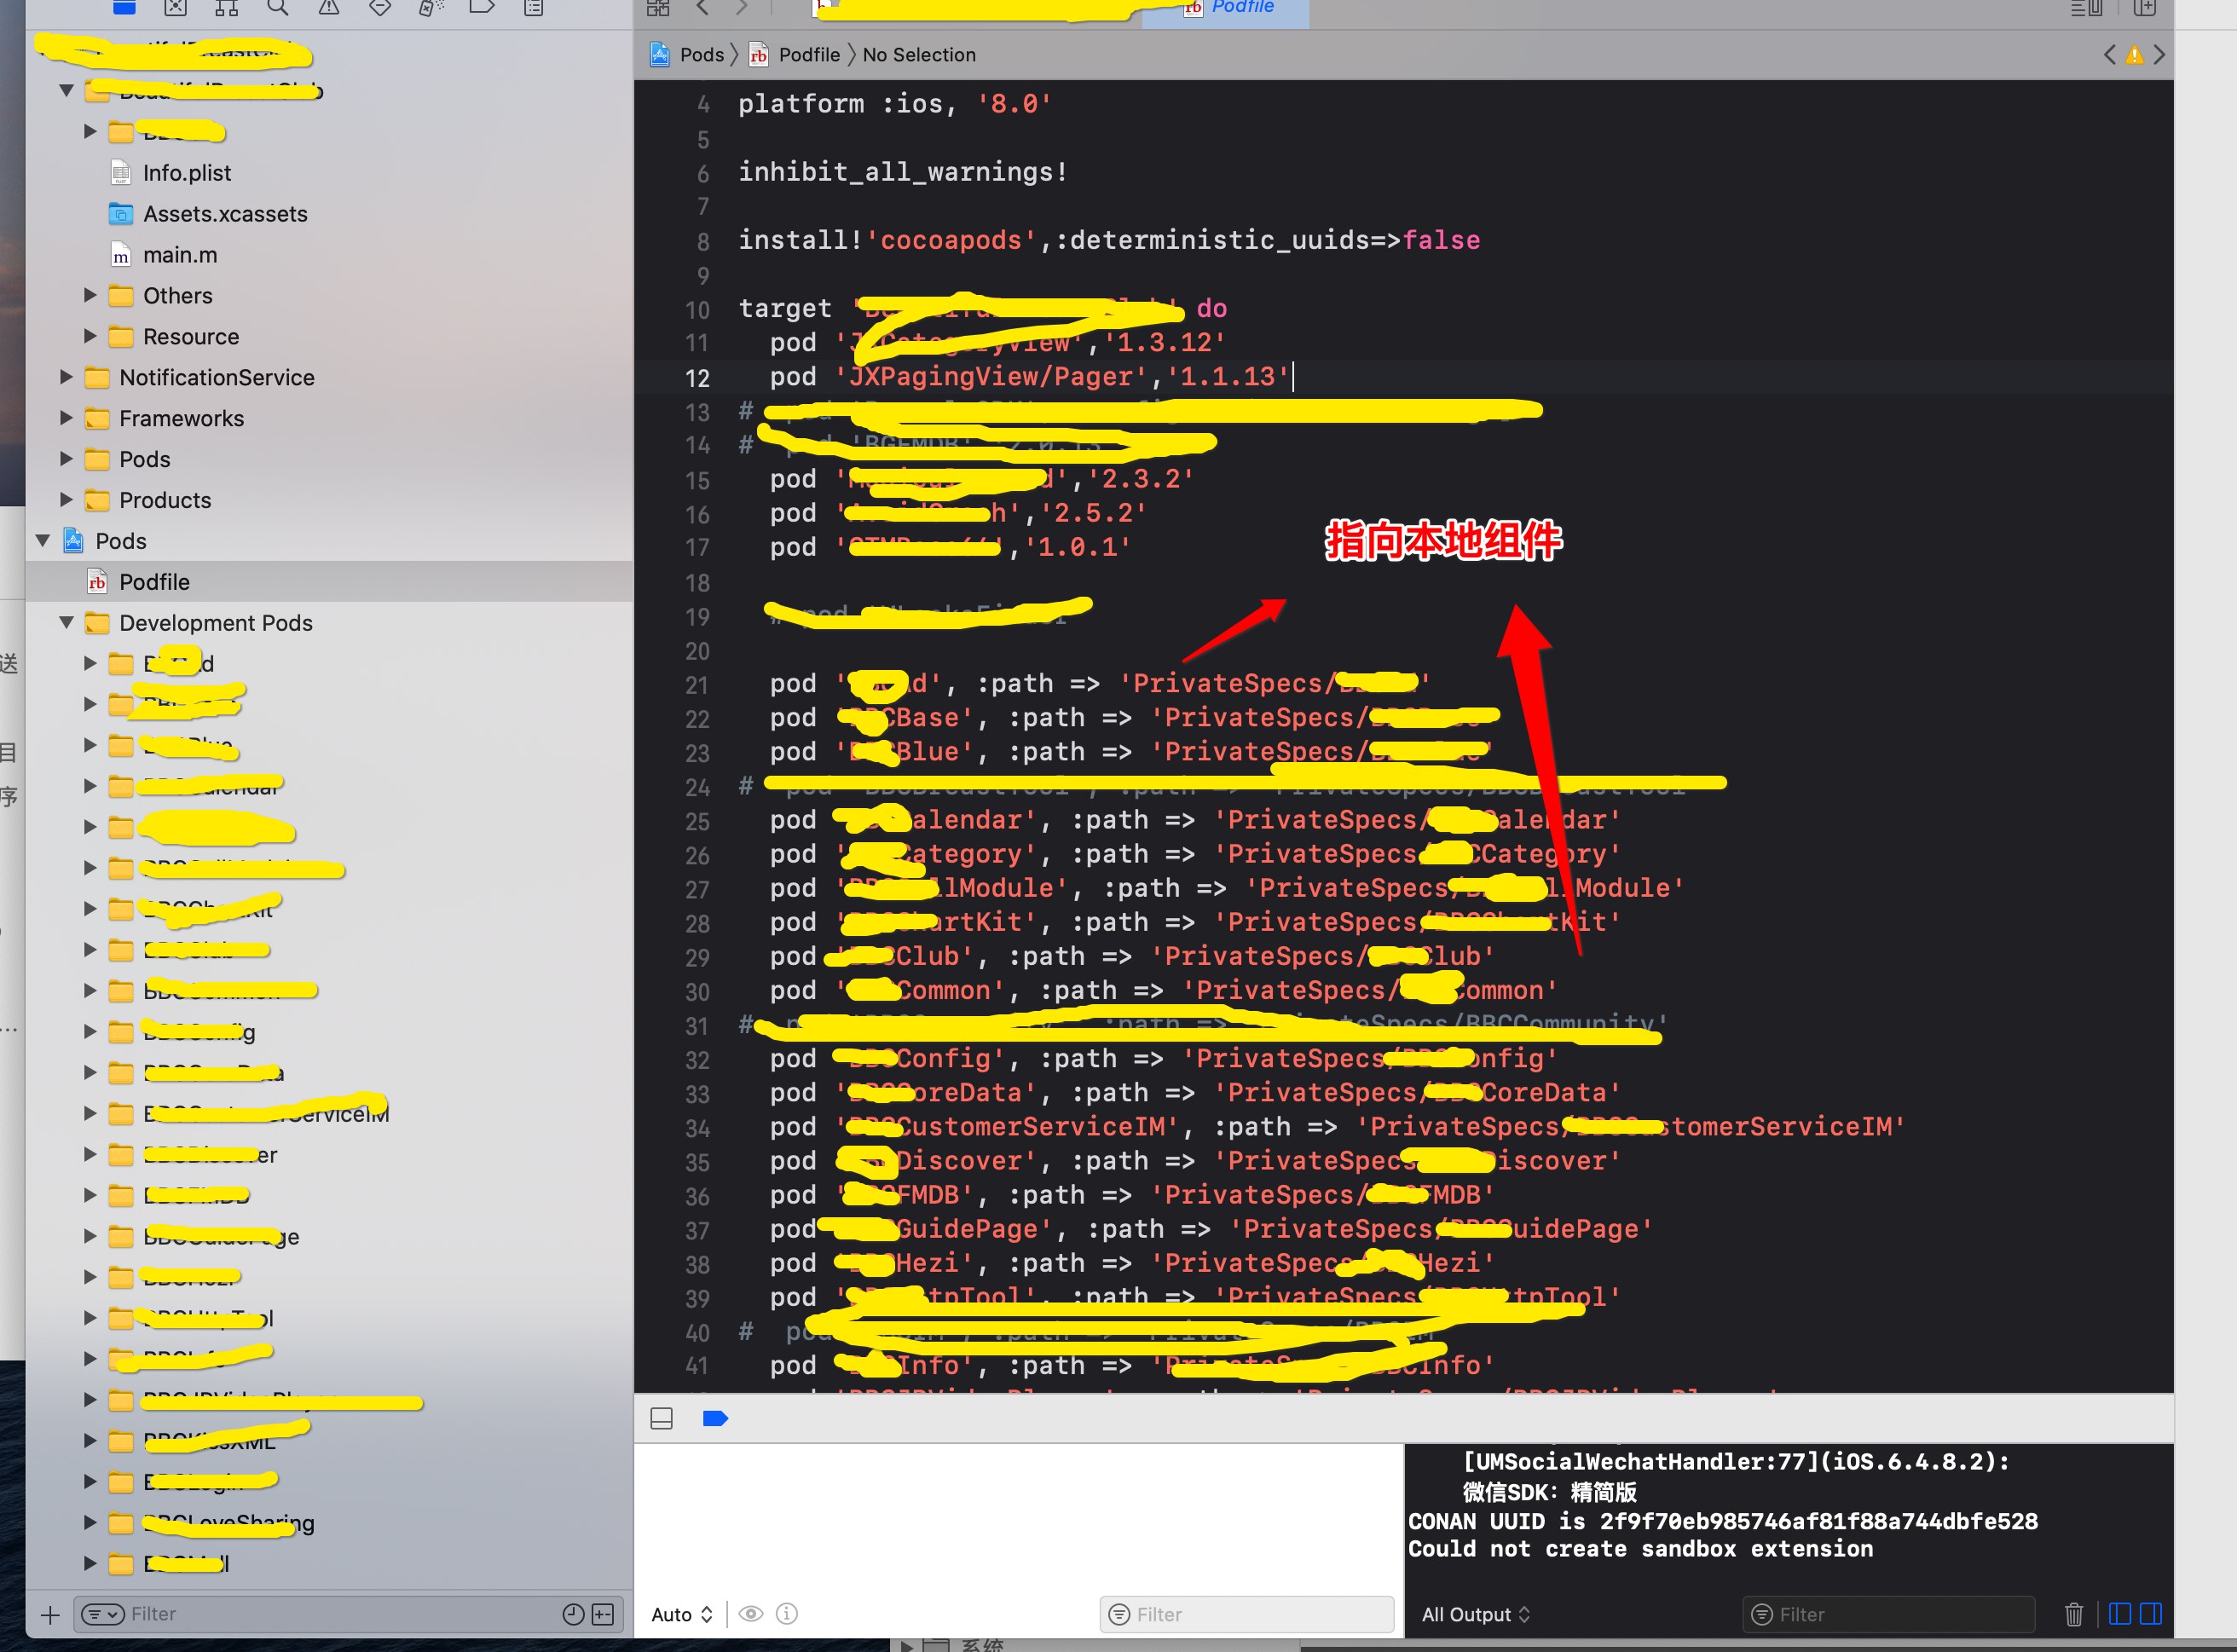Select Info.plist in the navigator

(186, 173)
